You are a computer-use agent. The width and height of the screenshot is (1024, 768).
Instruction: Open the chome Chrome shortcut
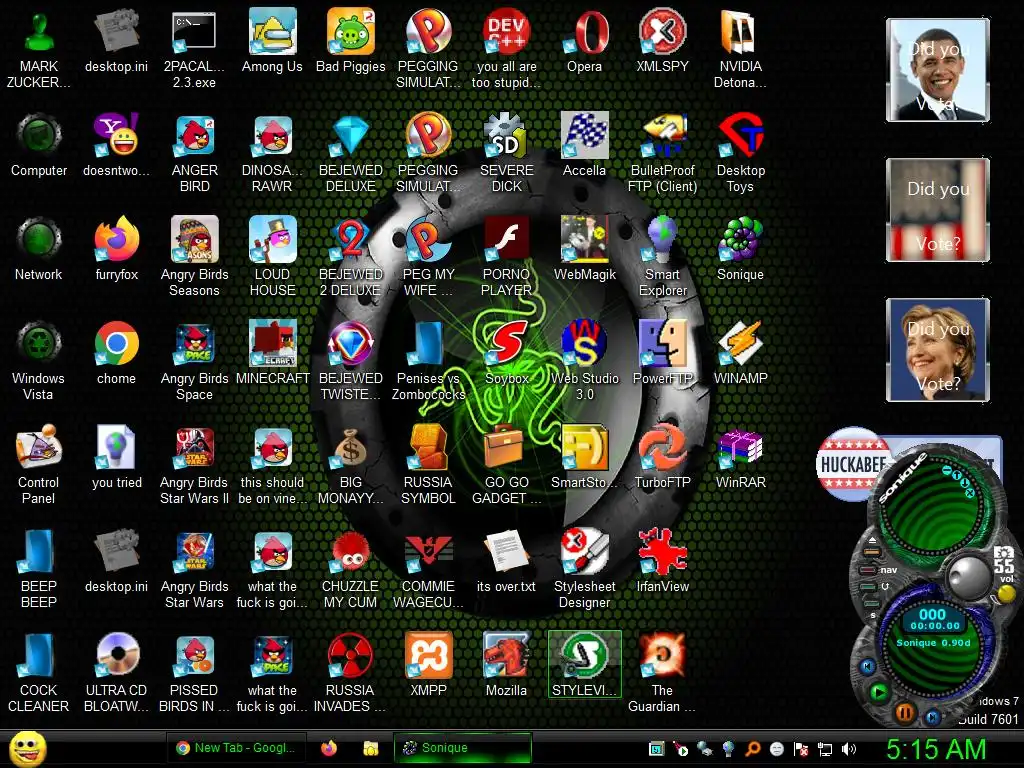point(116,353)
